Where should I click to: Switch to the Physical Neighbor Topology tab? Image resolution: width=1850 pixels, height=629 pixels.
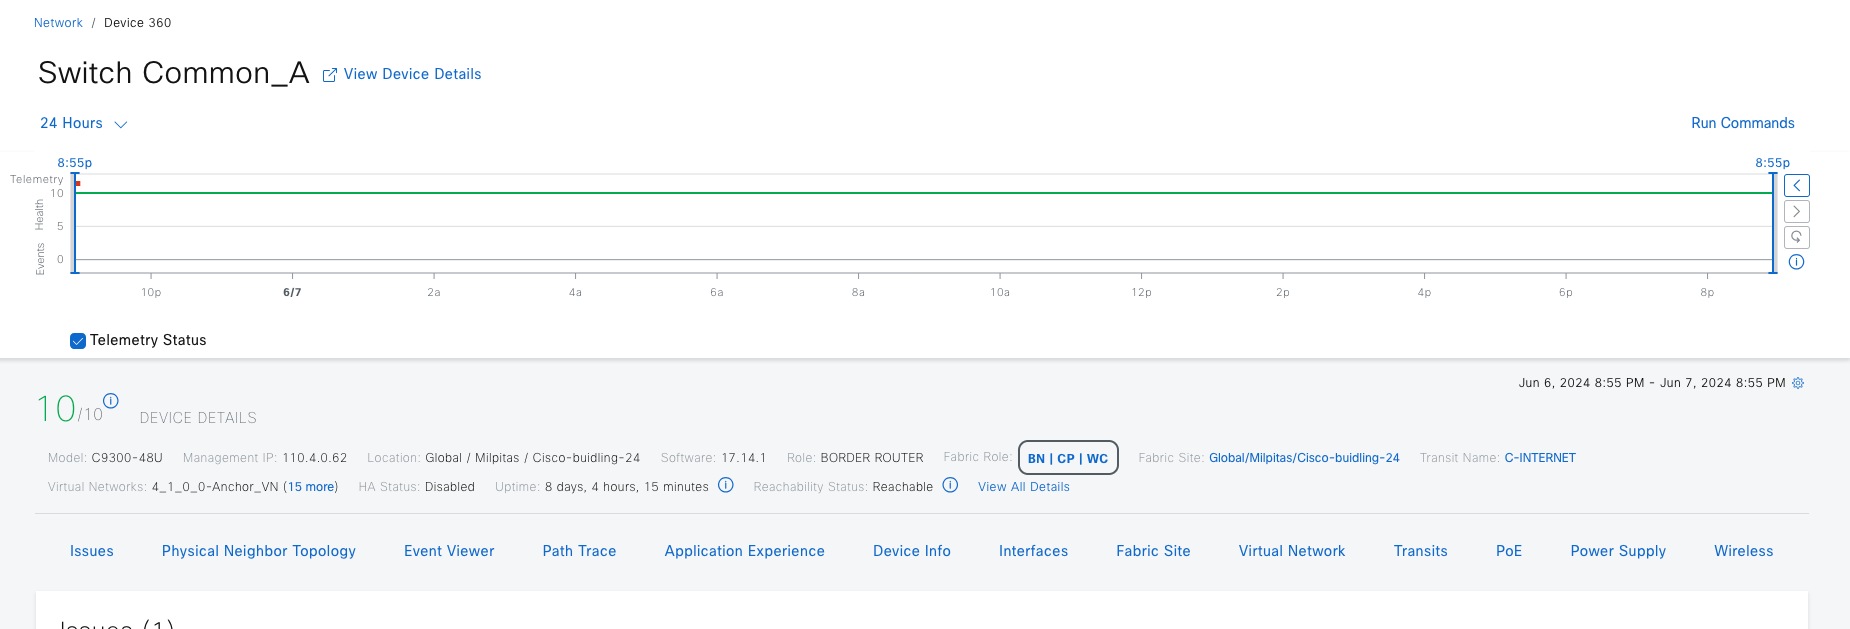[259, 551]
